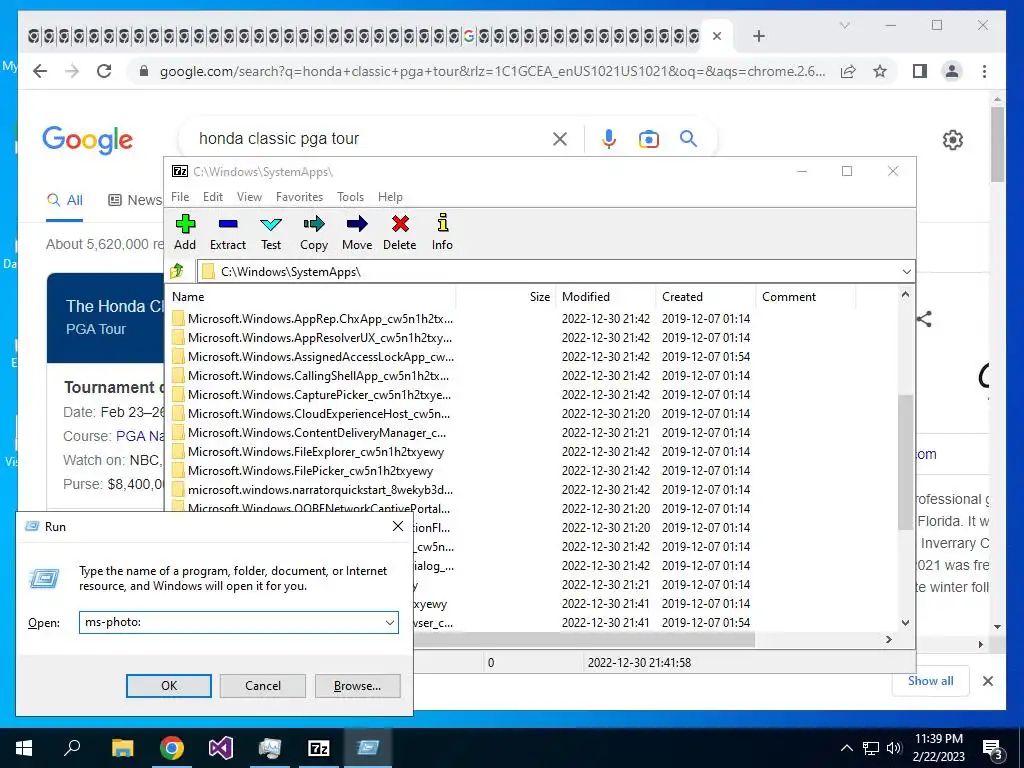Sort by the Size column header
1024x768 pixels.
tap(506, 296)
